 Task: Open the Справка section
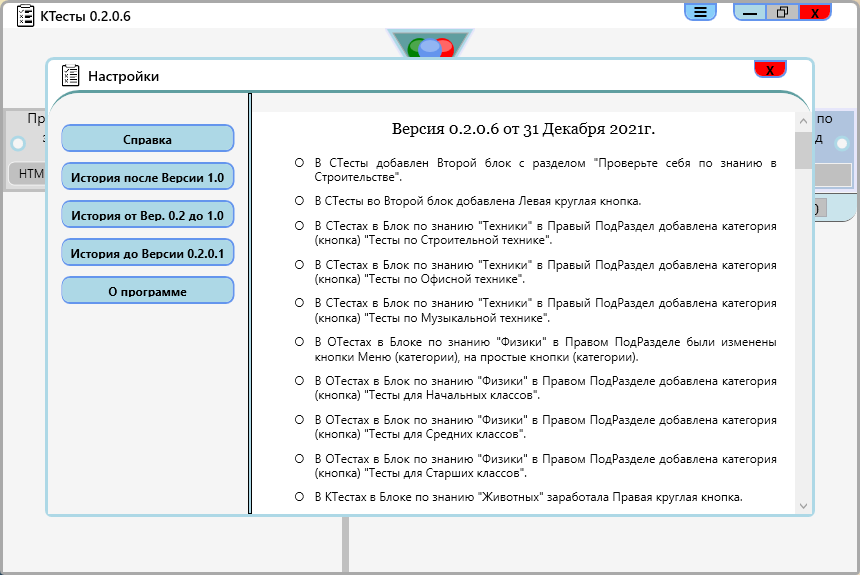tap(148, 139)
